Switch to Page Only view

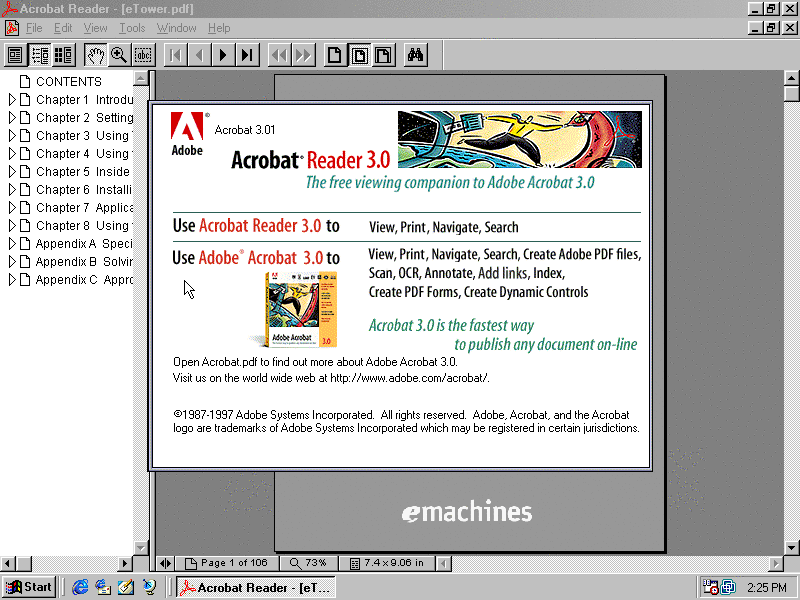click(x=16, y=55)
